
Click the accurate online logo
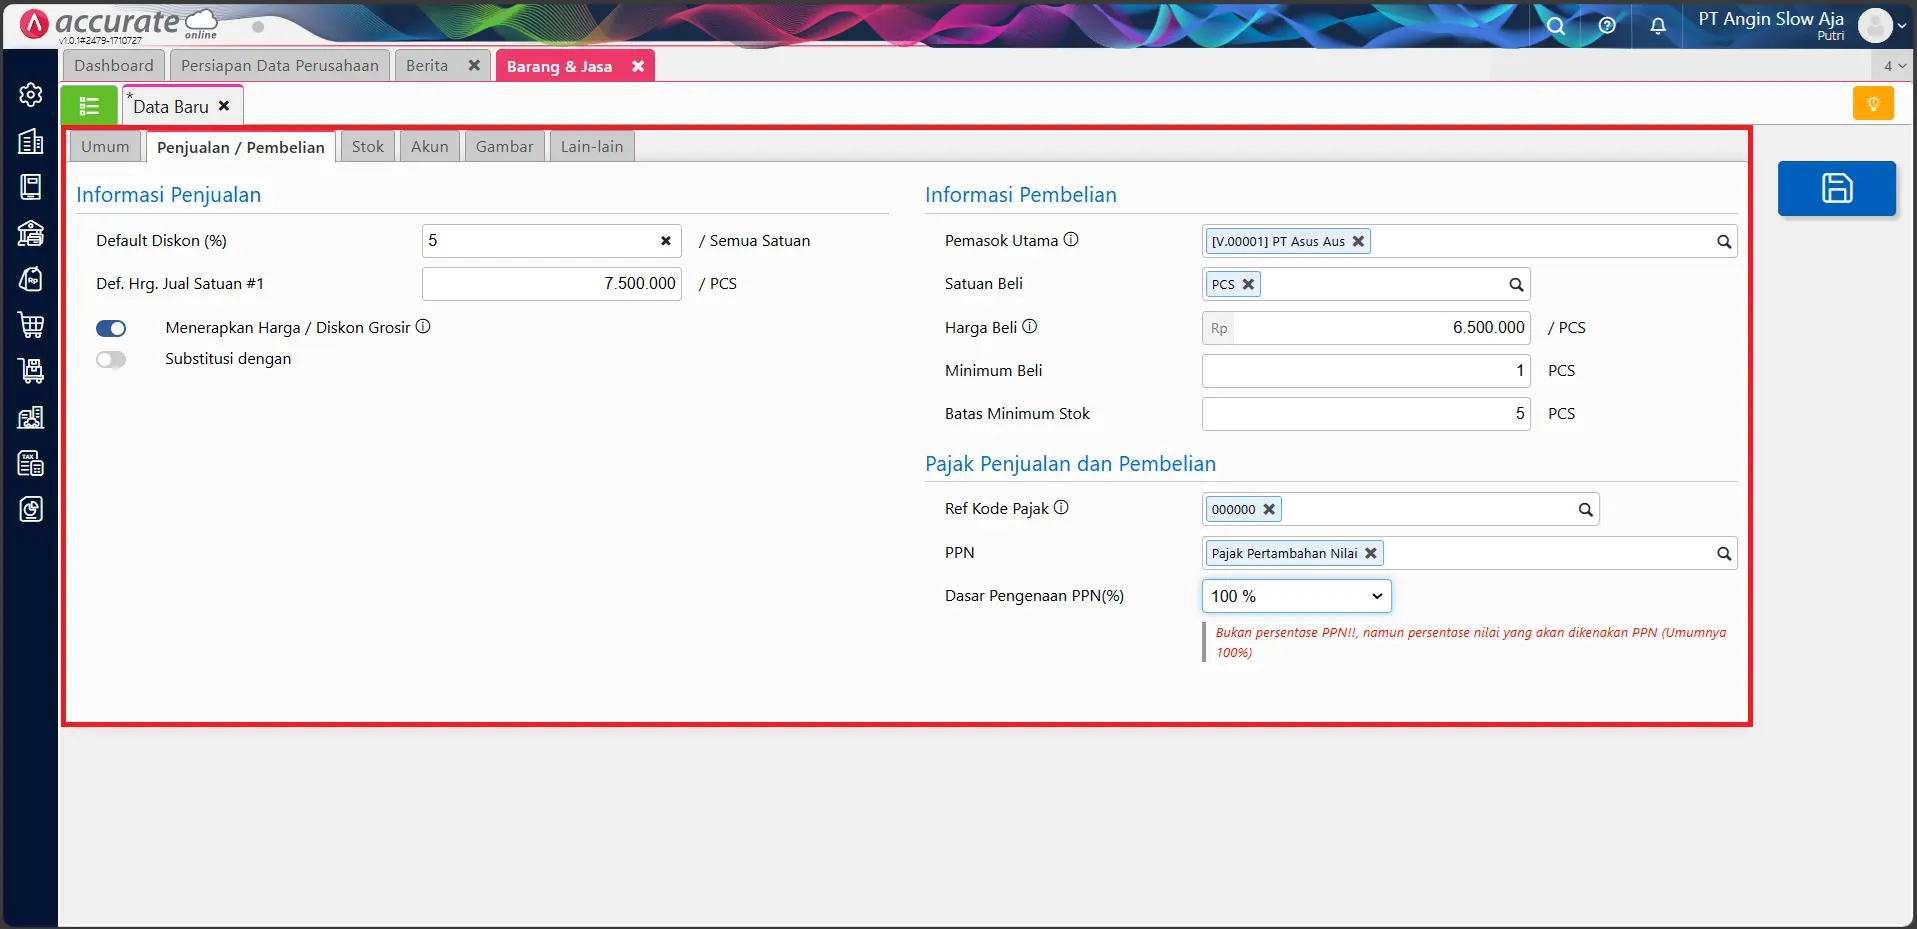(118, 25)
